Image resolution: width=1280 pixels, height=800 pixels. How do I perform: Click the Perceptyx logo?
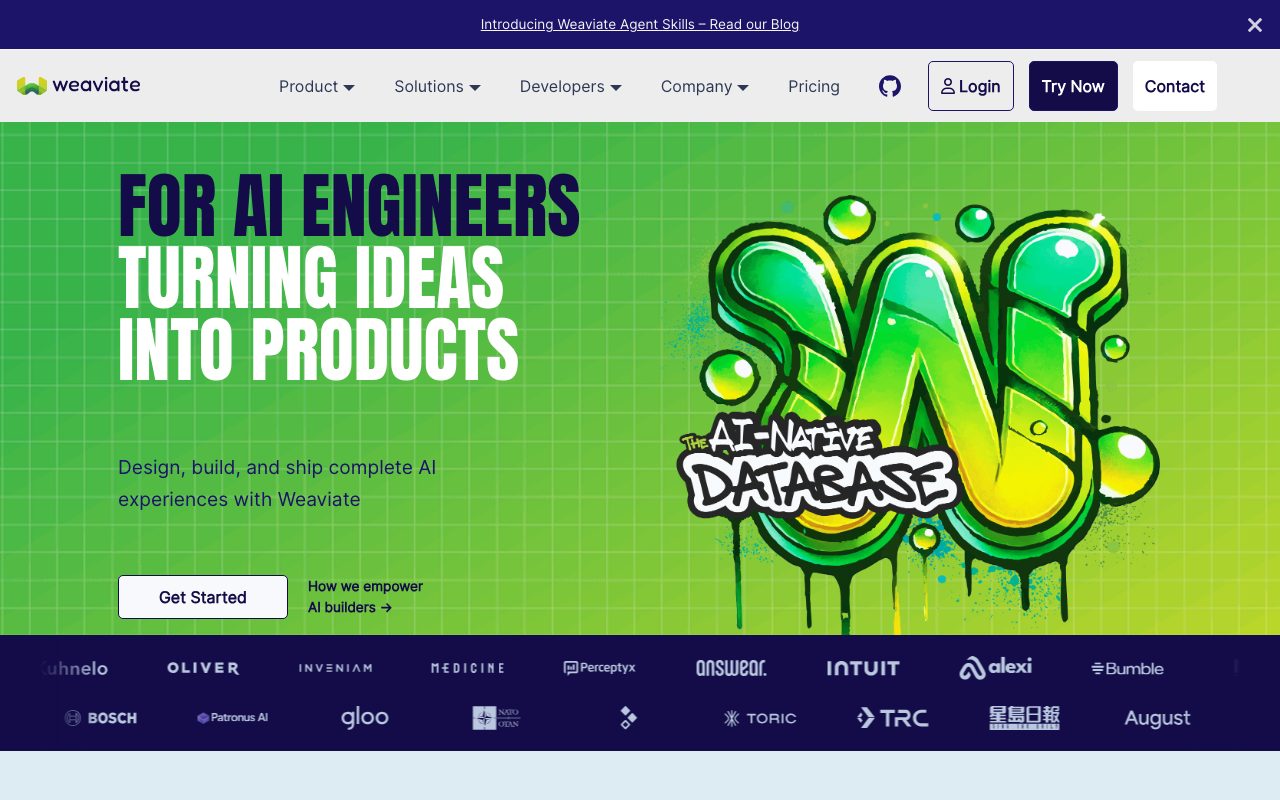pyautogui.click(x=599, y=667)
